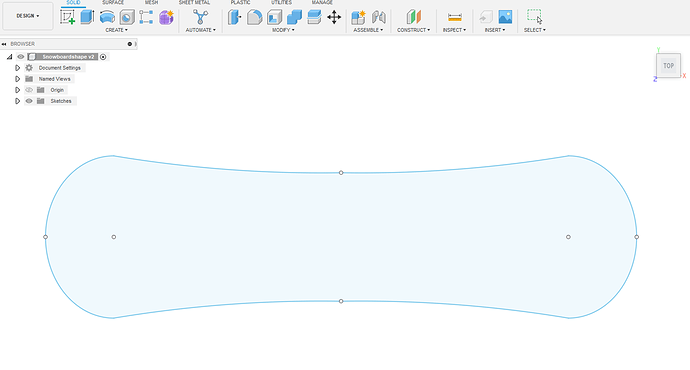Switch to the MANAGE tab
This screenshot has height=370, width=690.
point(322,3)
